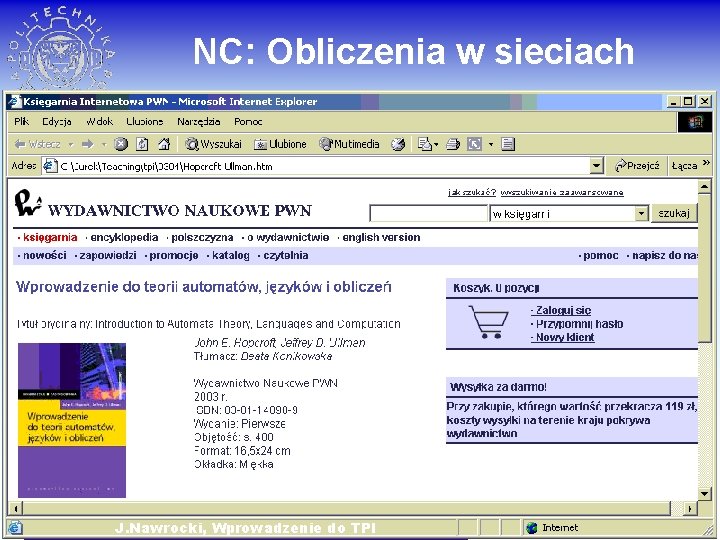The image size is (720, 540).
Task: Click the forward arrow toolbar icon
Action: pos(87,144)
